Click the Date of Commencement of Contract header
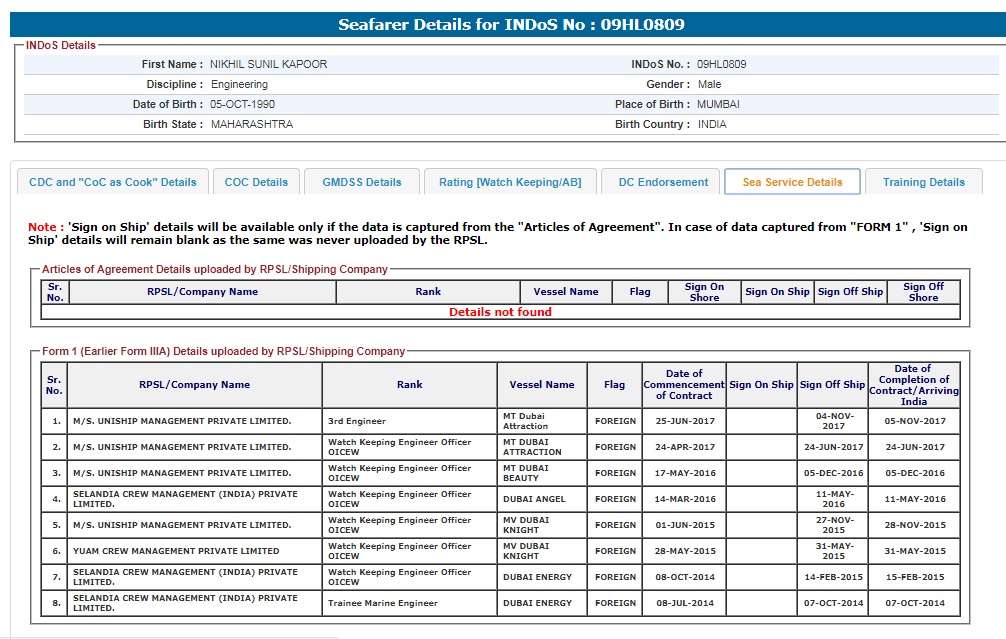The width and height of the screenshot is (1006, 639). pyautogui.click(x=684, y=385)
